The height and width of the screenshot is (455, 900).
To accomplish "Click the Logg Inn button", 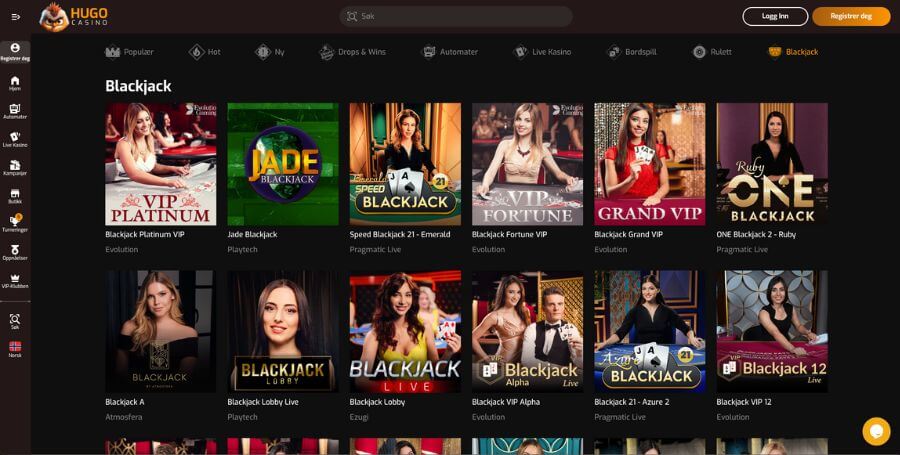I will click(x=775, y=17).
